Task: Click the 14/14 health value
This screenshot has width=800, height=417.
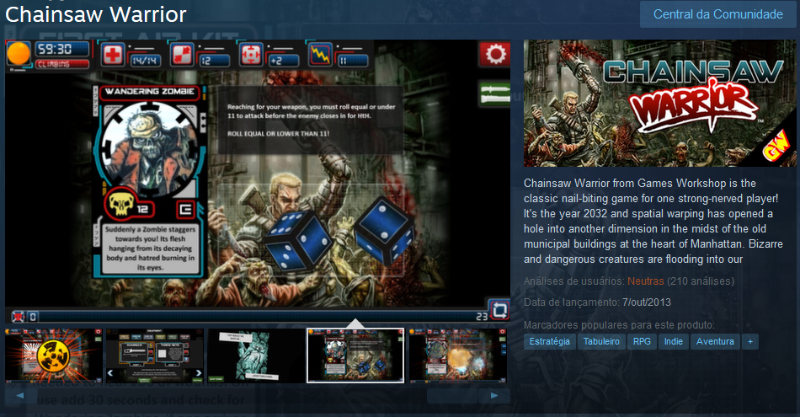Action: [145, 61]
